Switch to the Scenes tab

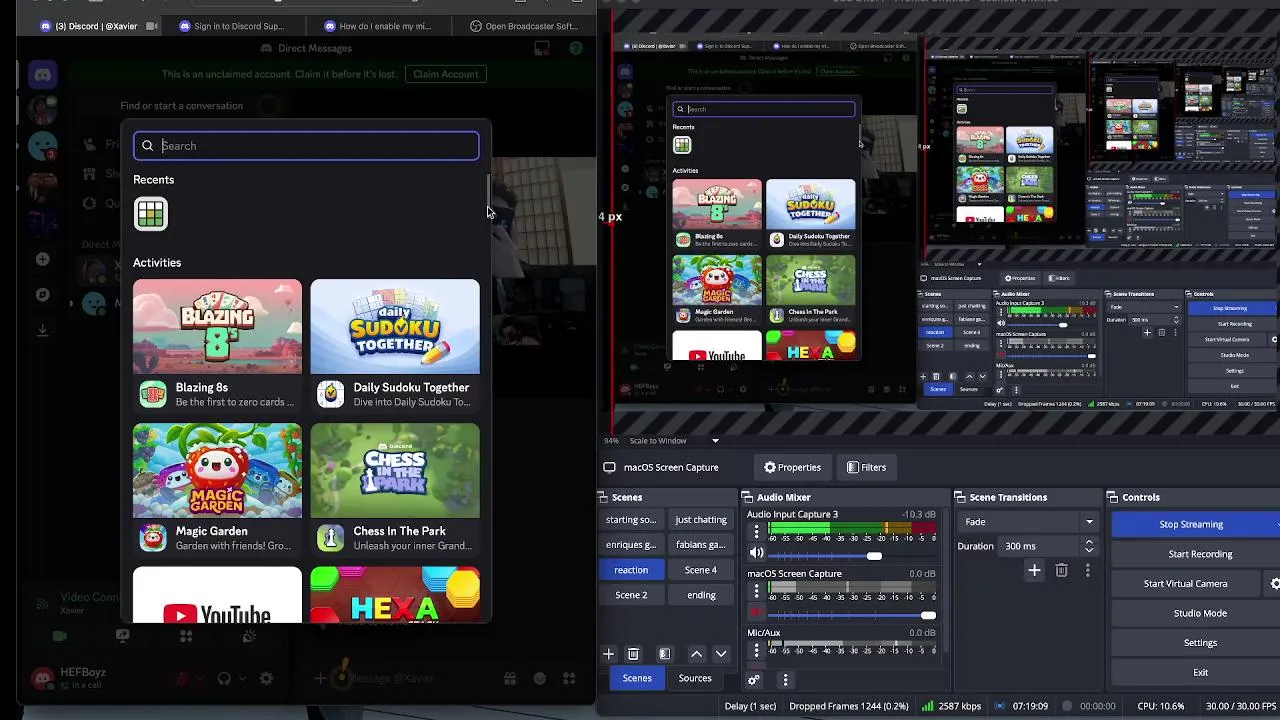(x=637, y=679)
